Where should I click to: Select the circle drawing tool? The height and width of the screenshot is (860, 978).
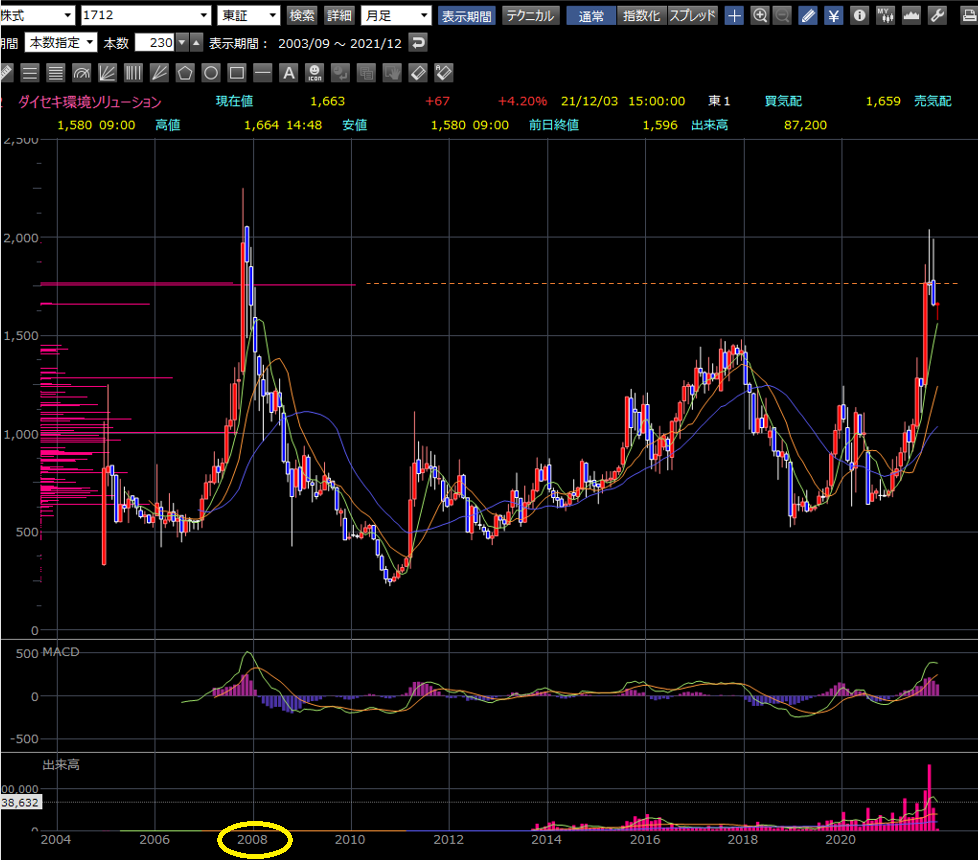211,73
